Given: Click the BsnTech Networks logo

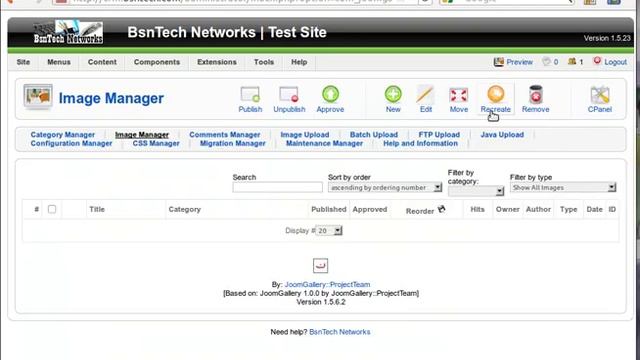Looking at the screenshot, I should (68, 32).
